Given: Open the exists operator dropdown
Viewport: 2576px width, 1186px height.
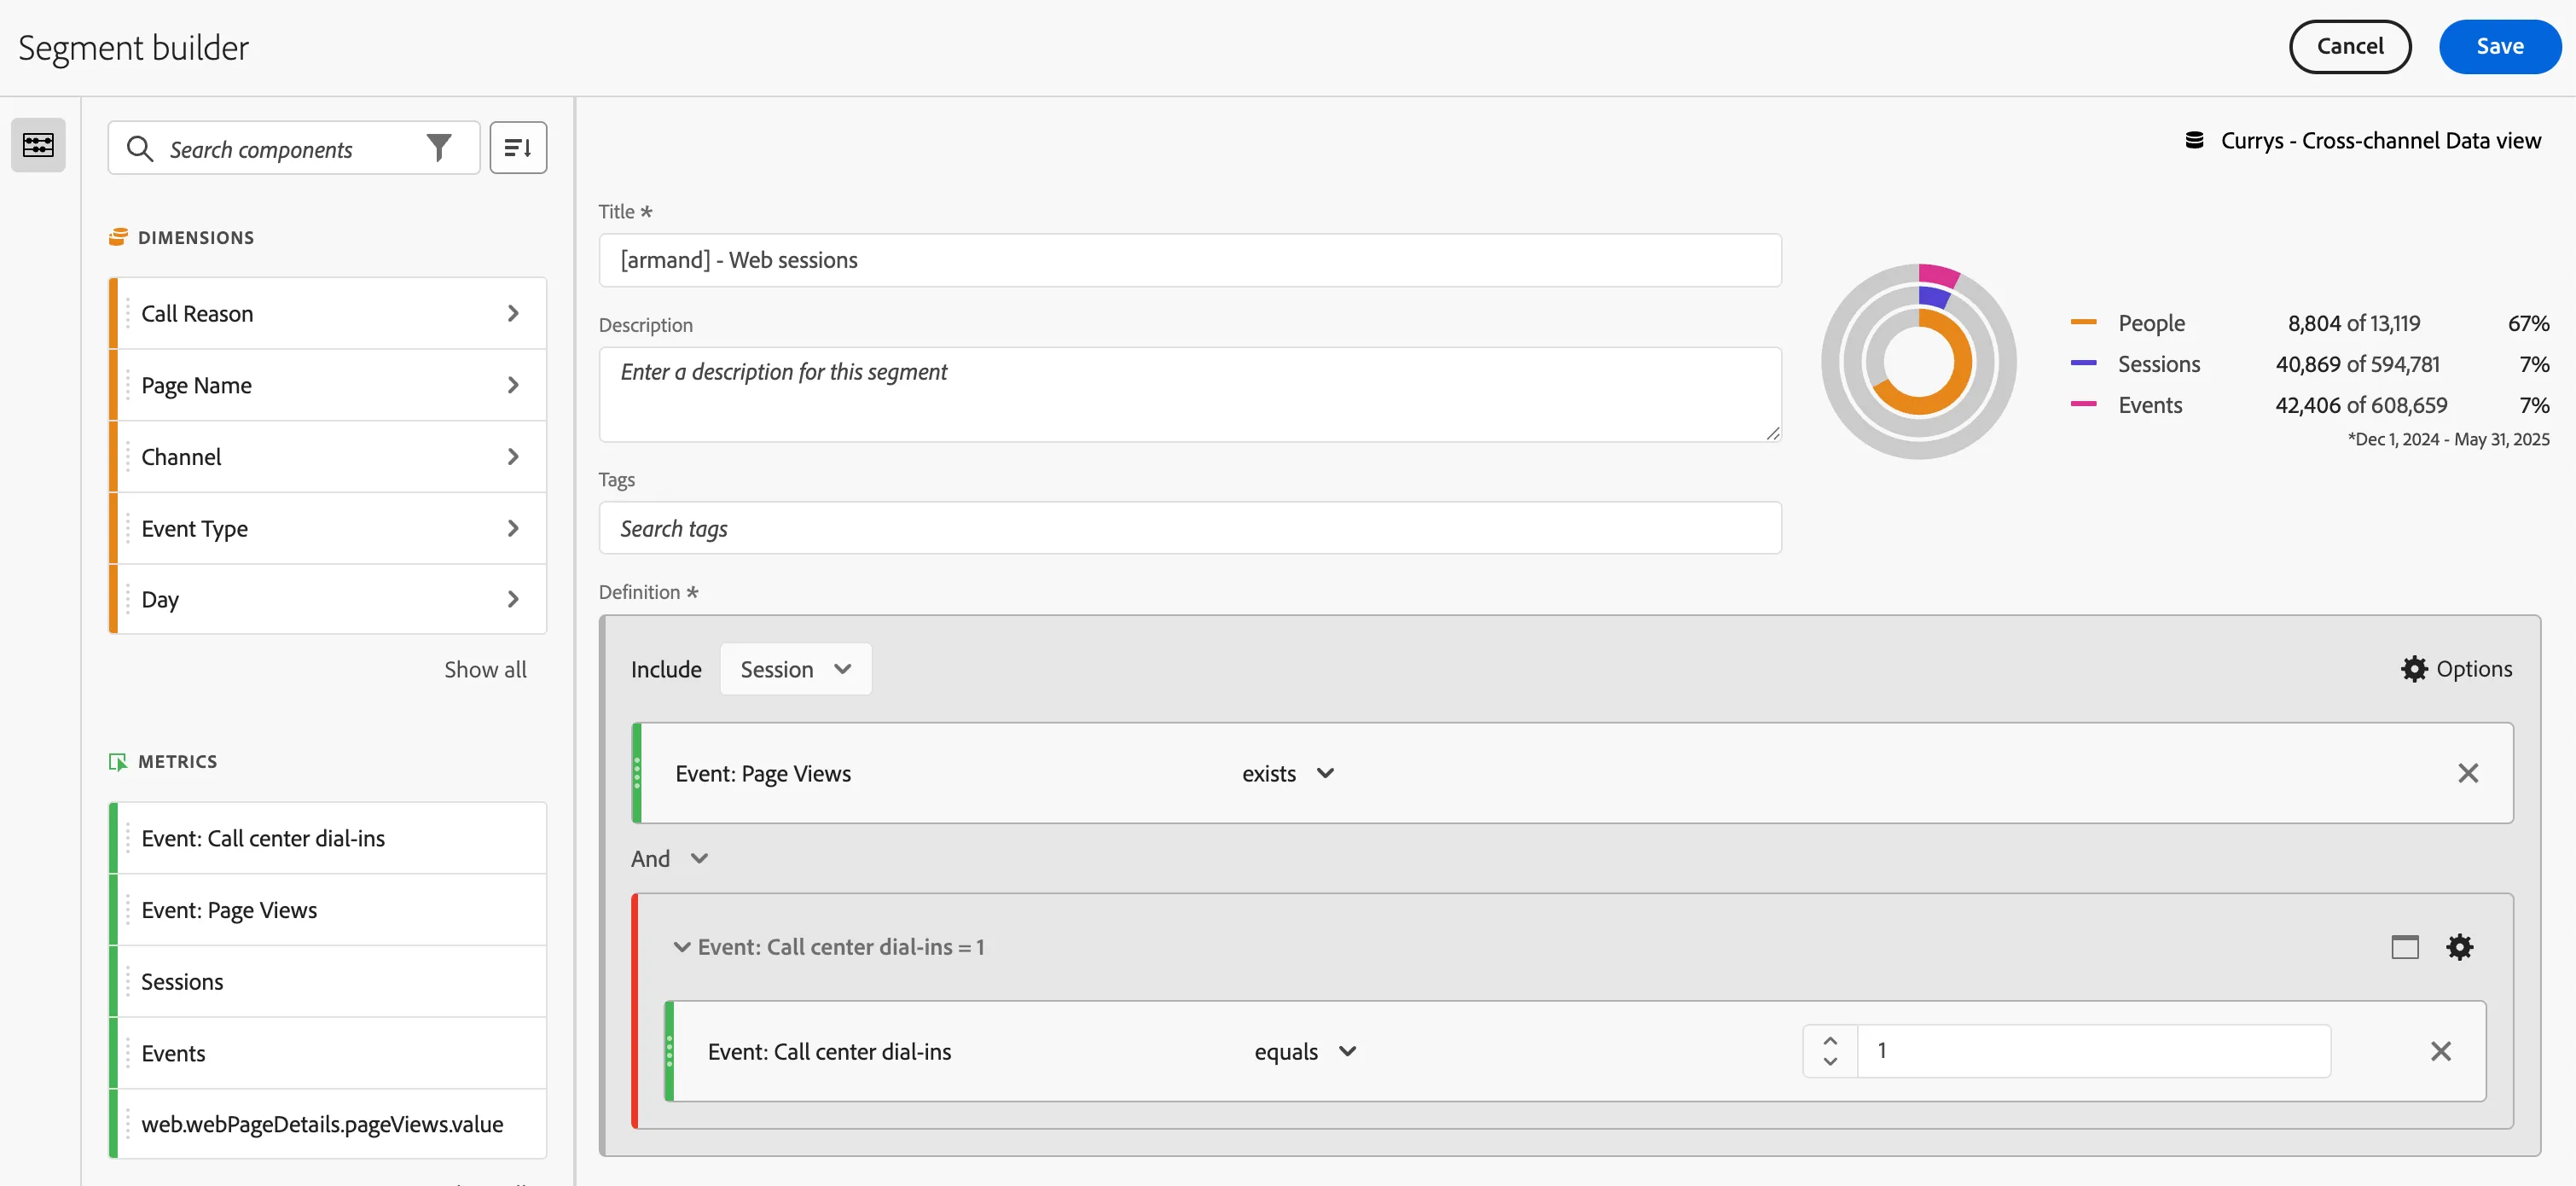Looking at the screenshot, I should click(1288, 773).
